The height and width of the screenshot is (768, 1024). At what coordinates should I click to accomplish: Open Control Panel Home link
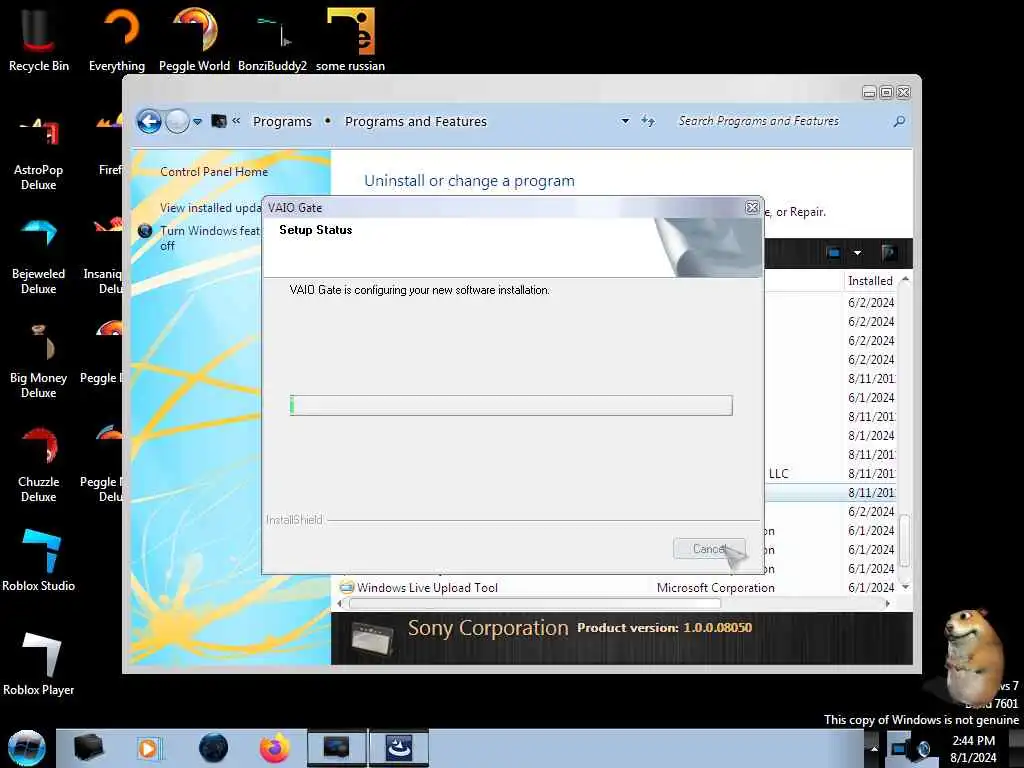pos(214,172)
